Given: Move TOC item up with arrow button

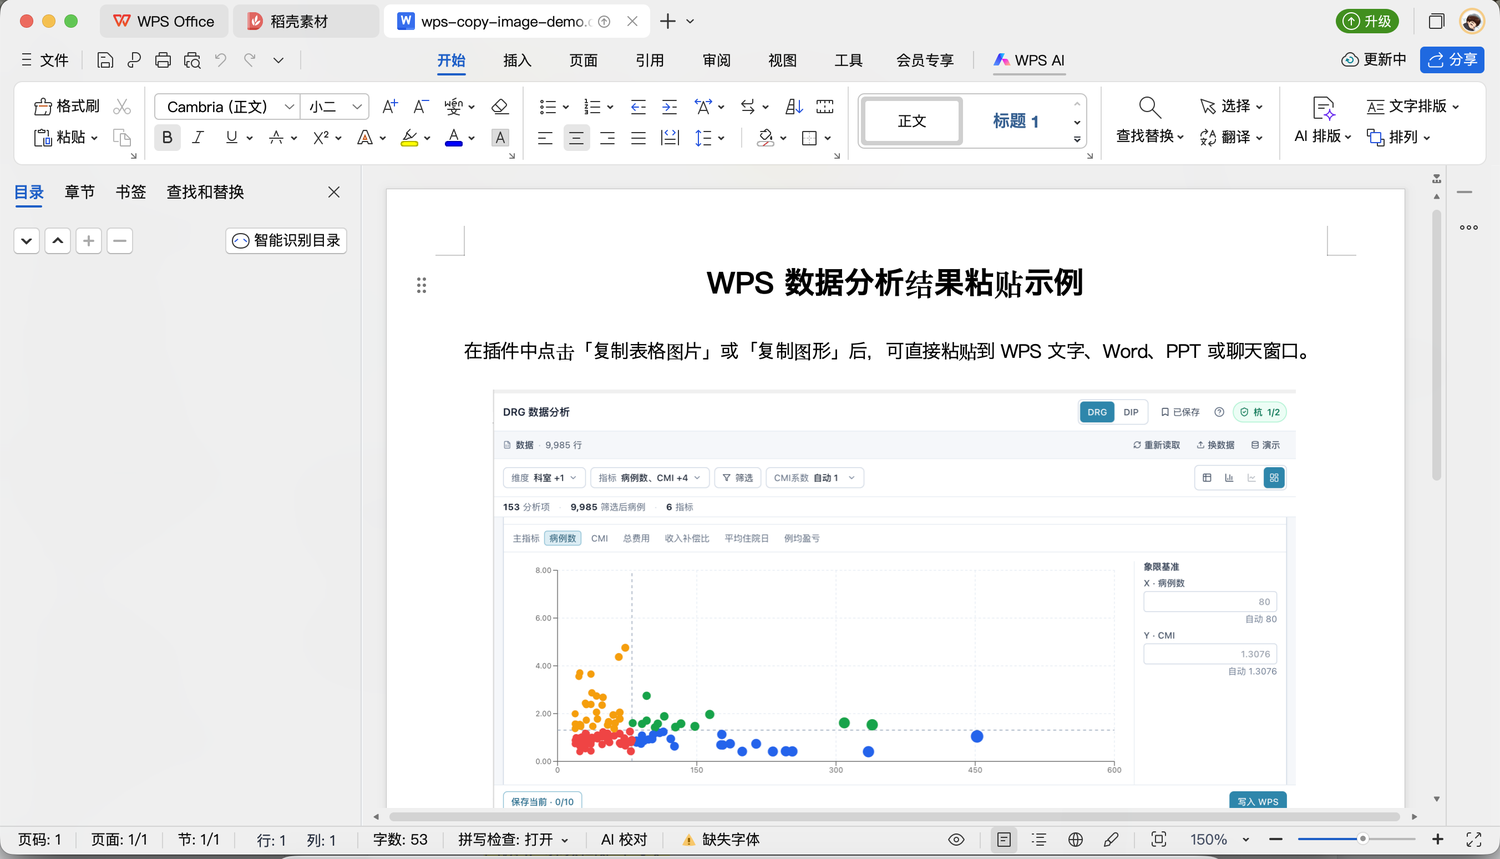Looking at the screenshot, I should tap(58, 240).
